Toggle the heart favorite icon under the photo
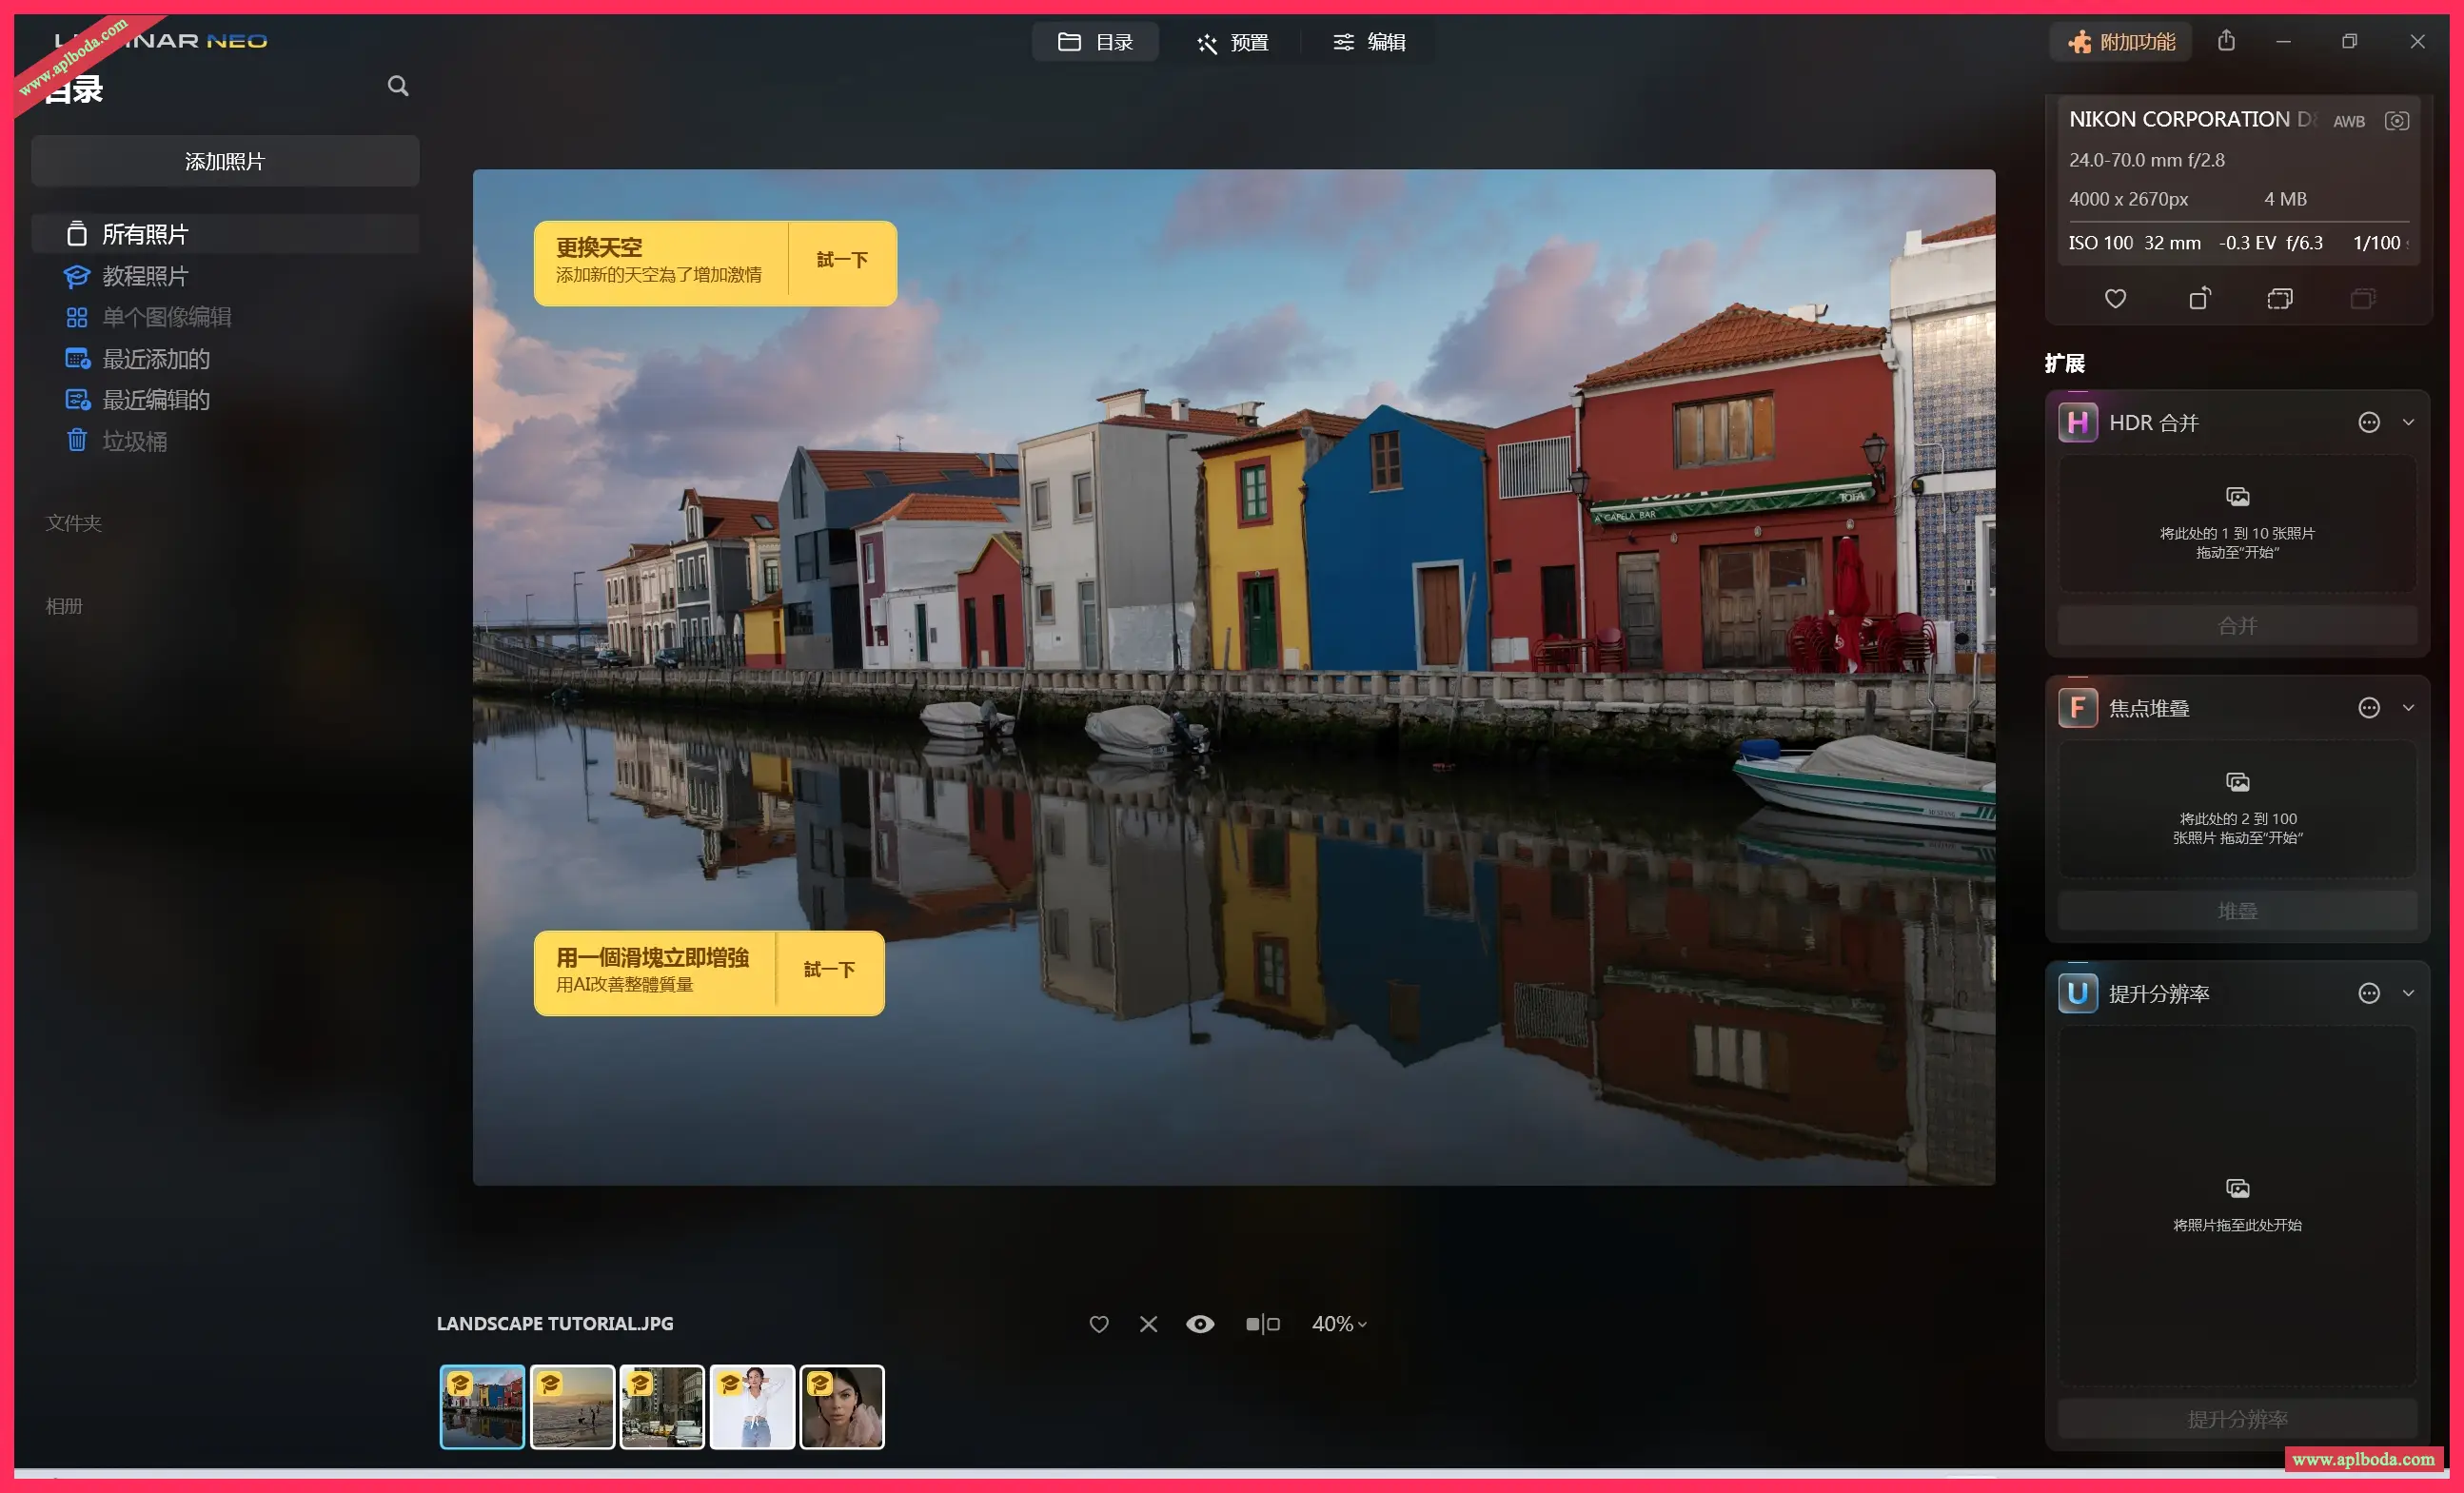 1099,1323
